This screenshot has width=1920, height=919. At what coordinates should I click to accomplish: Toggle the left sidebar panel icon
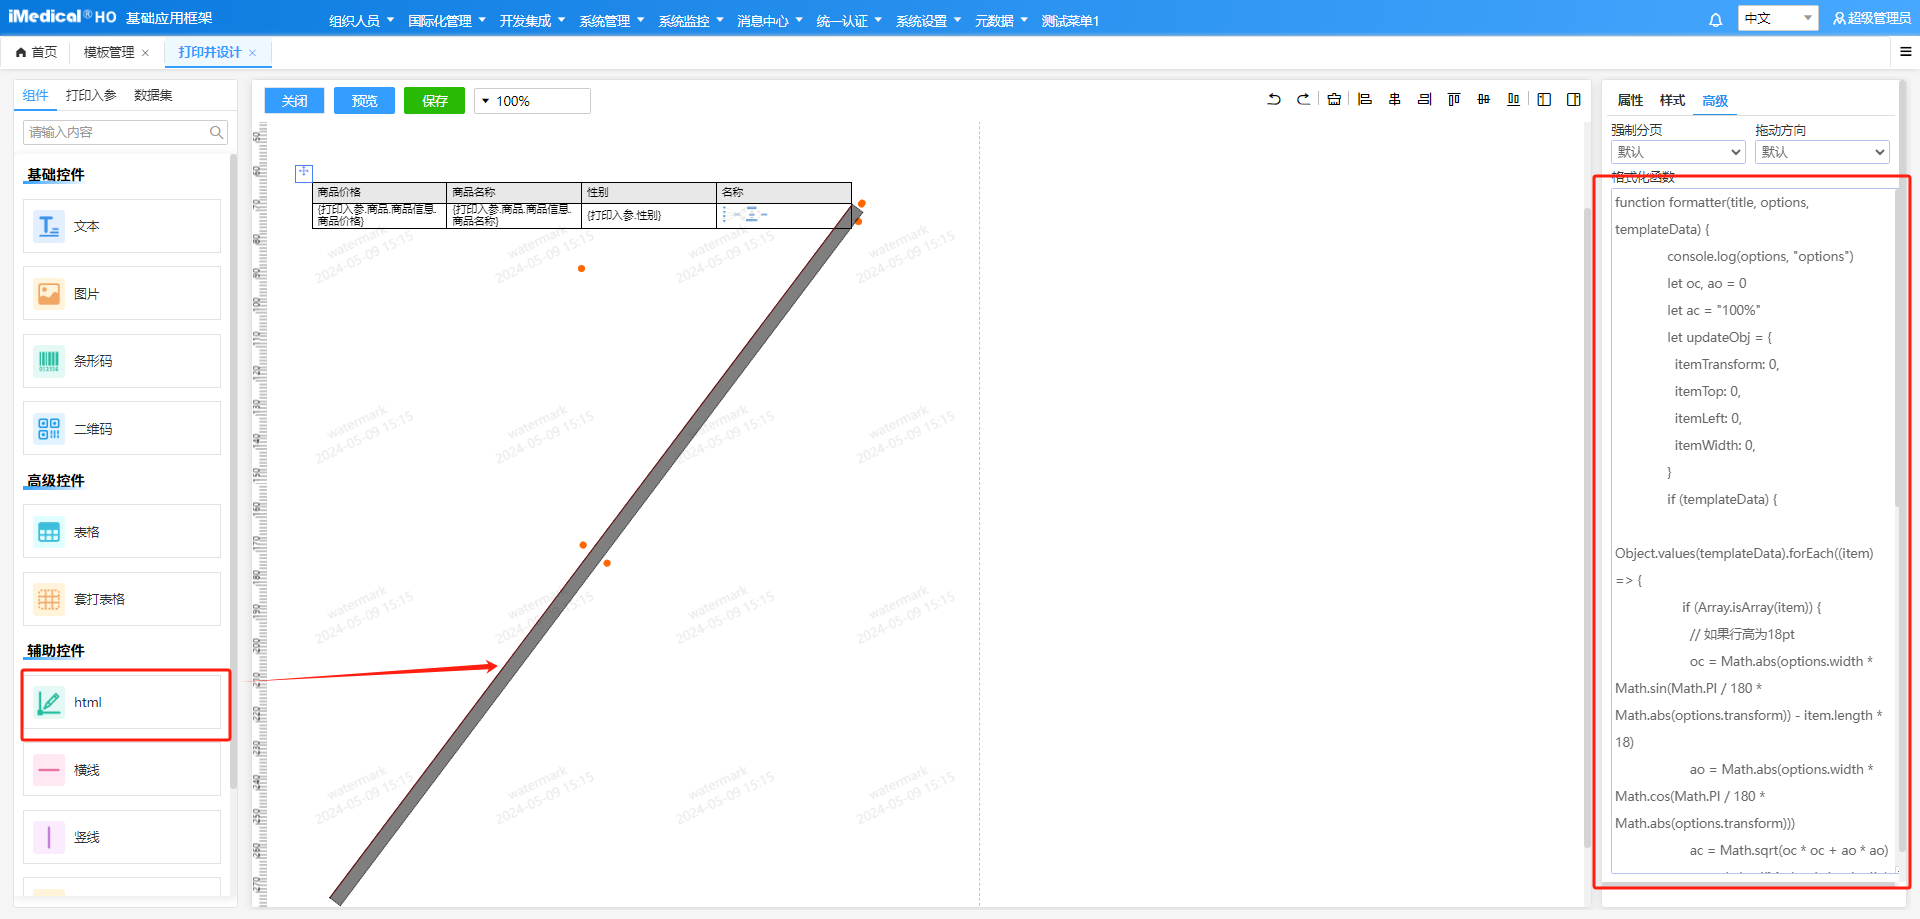[x=1544, y=100]
